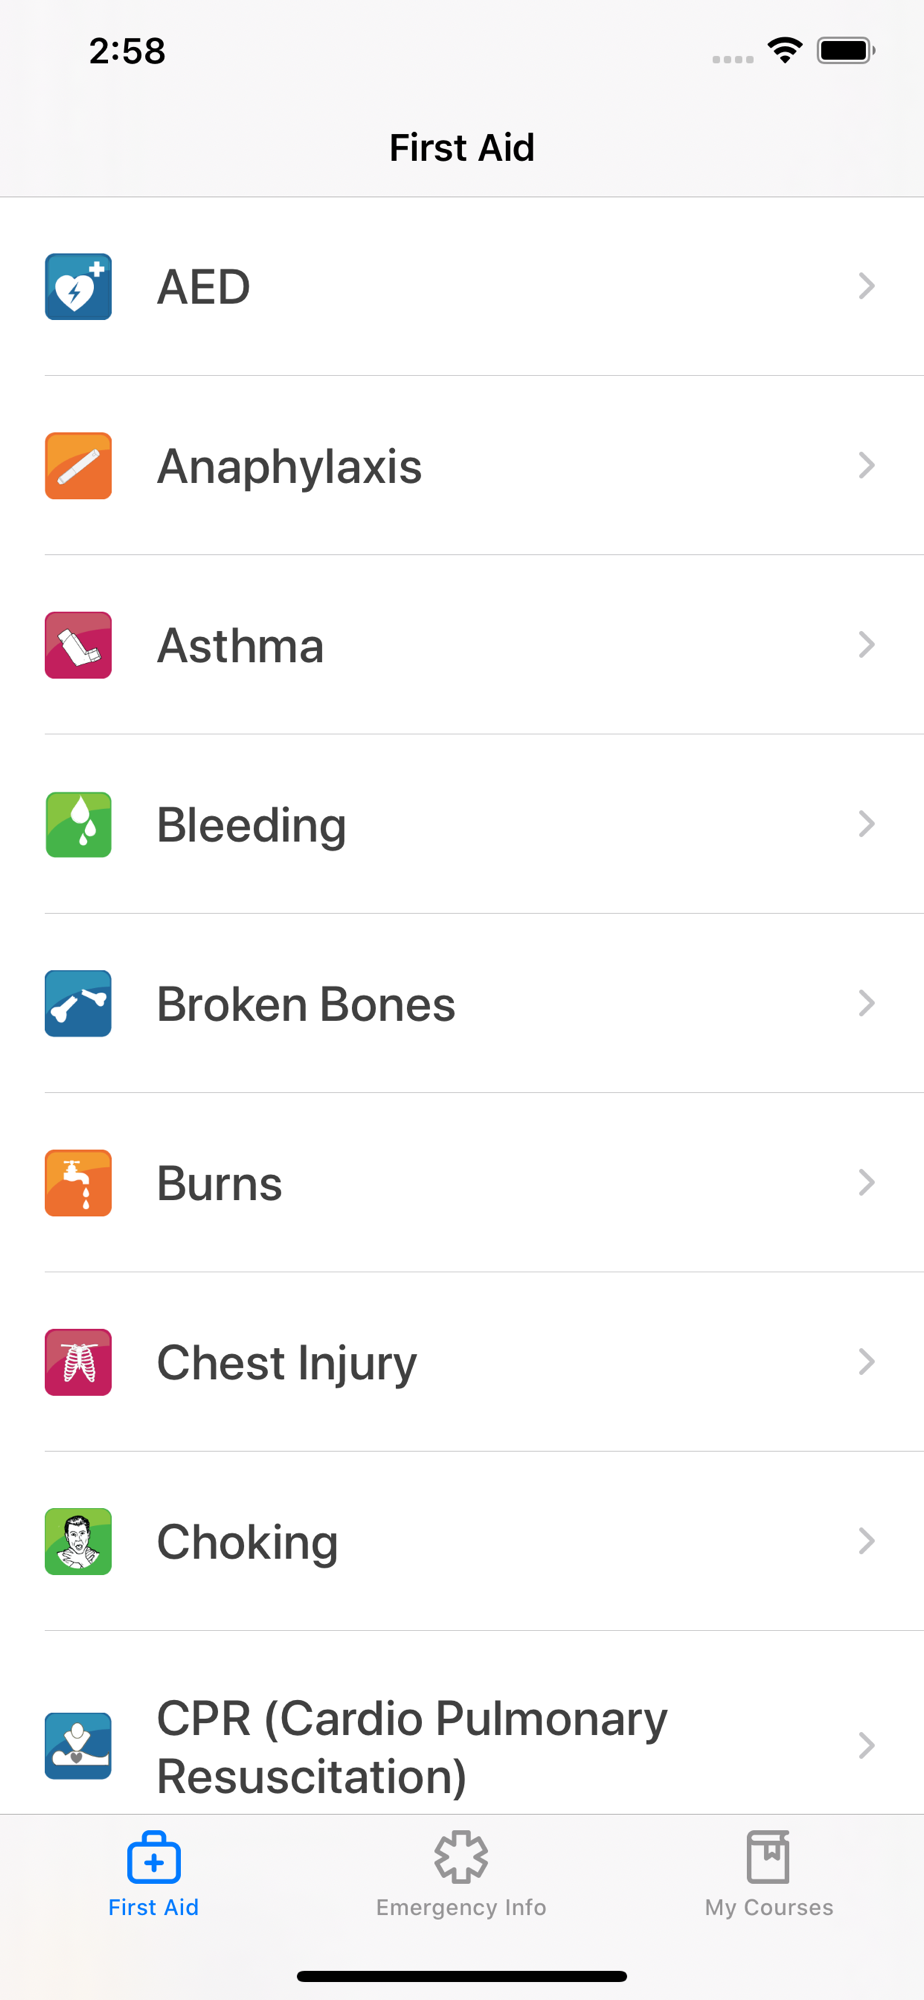Tap the AED heart defibrillator icon

(78, 287)
